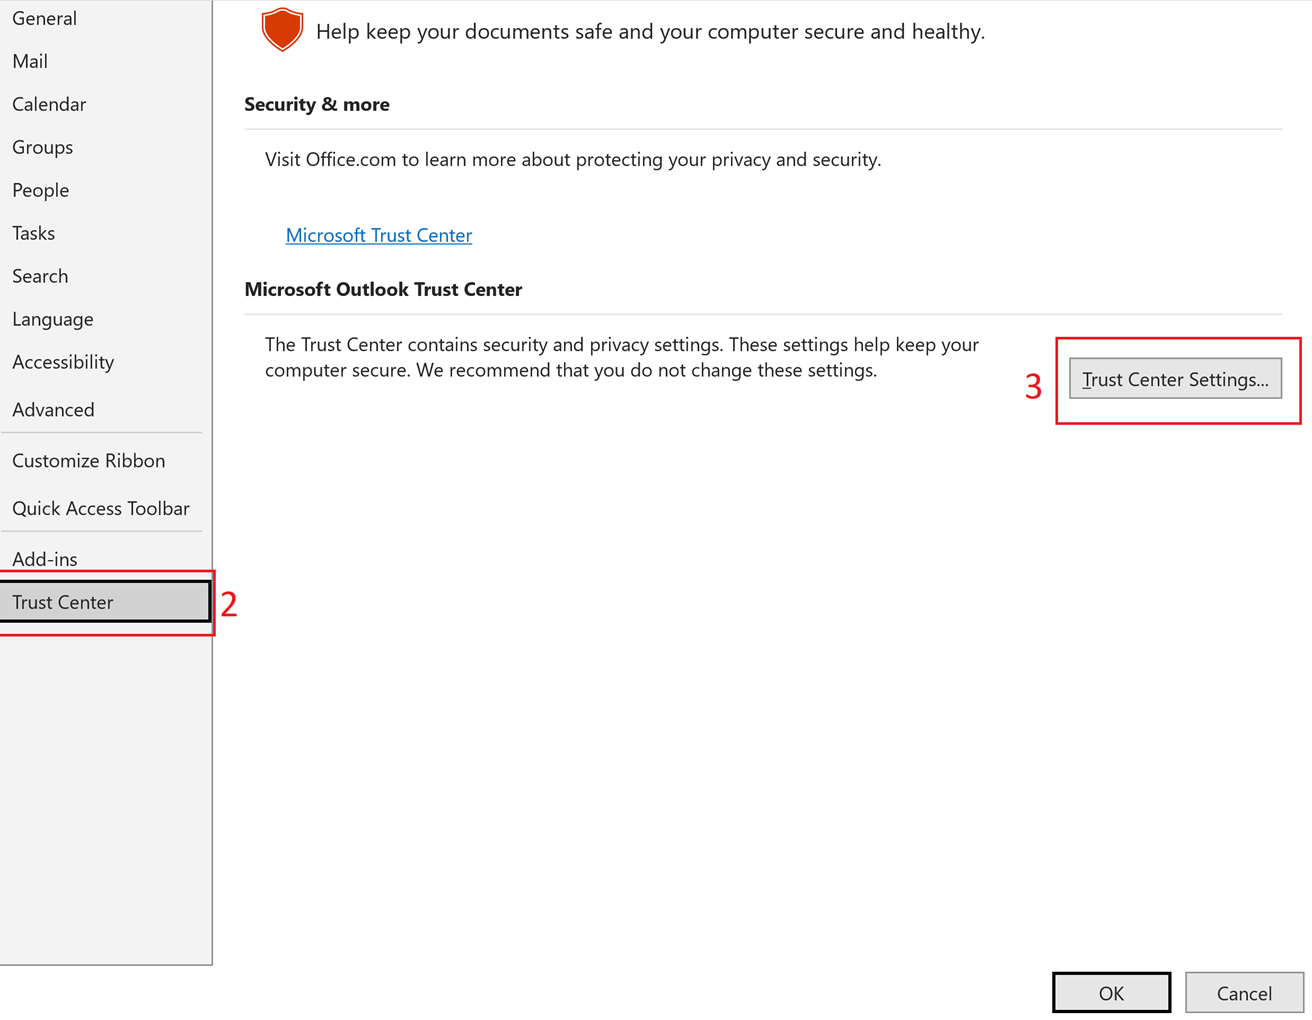The height and width of the screenshot is (1020, 1312).
Task: Select the Language category
Action: click(52, 319)
